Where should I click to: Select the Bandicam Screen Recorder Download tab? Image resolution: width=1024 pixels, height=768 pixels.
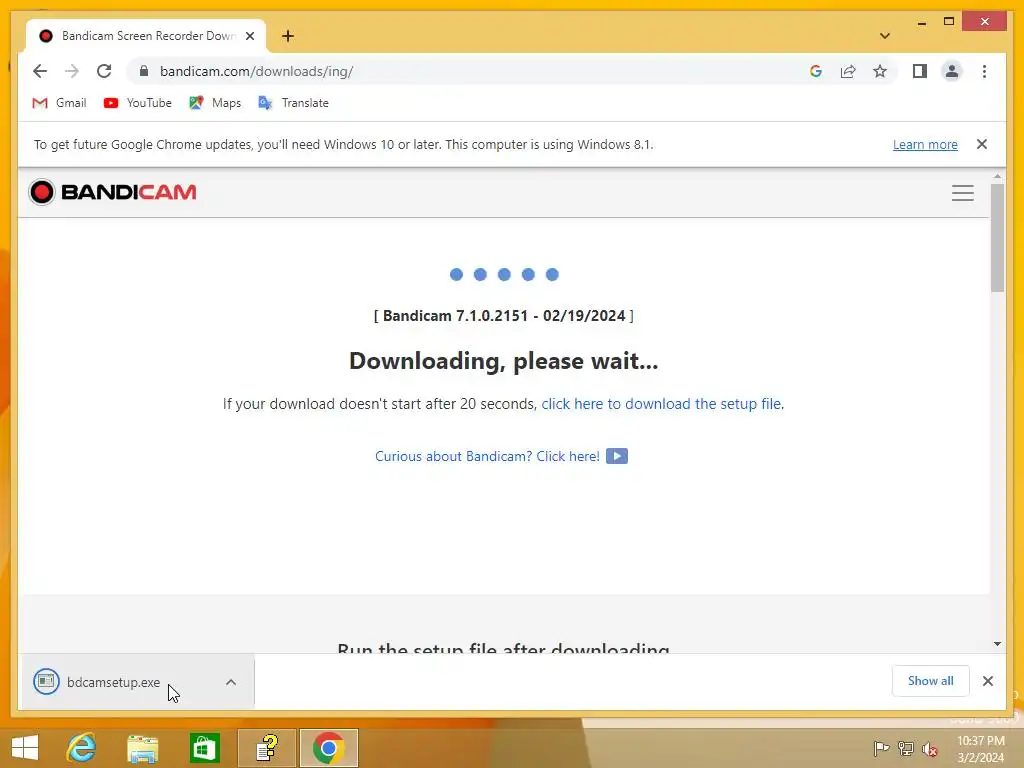(x=146, y=36)
